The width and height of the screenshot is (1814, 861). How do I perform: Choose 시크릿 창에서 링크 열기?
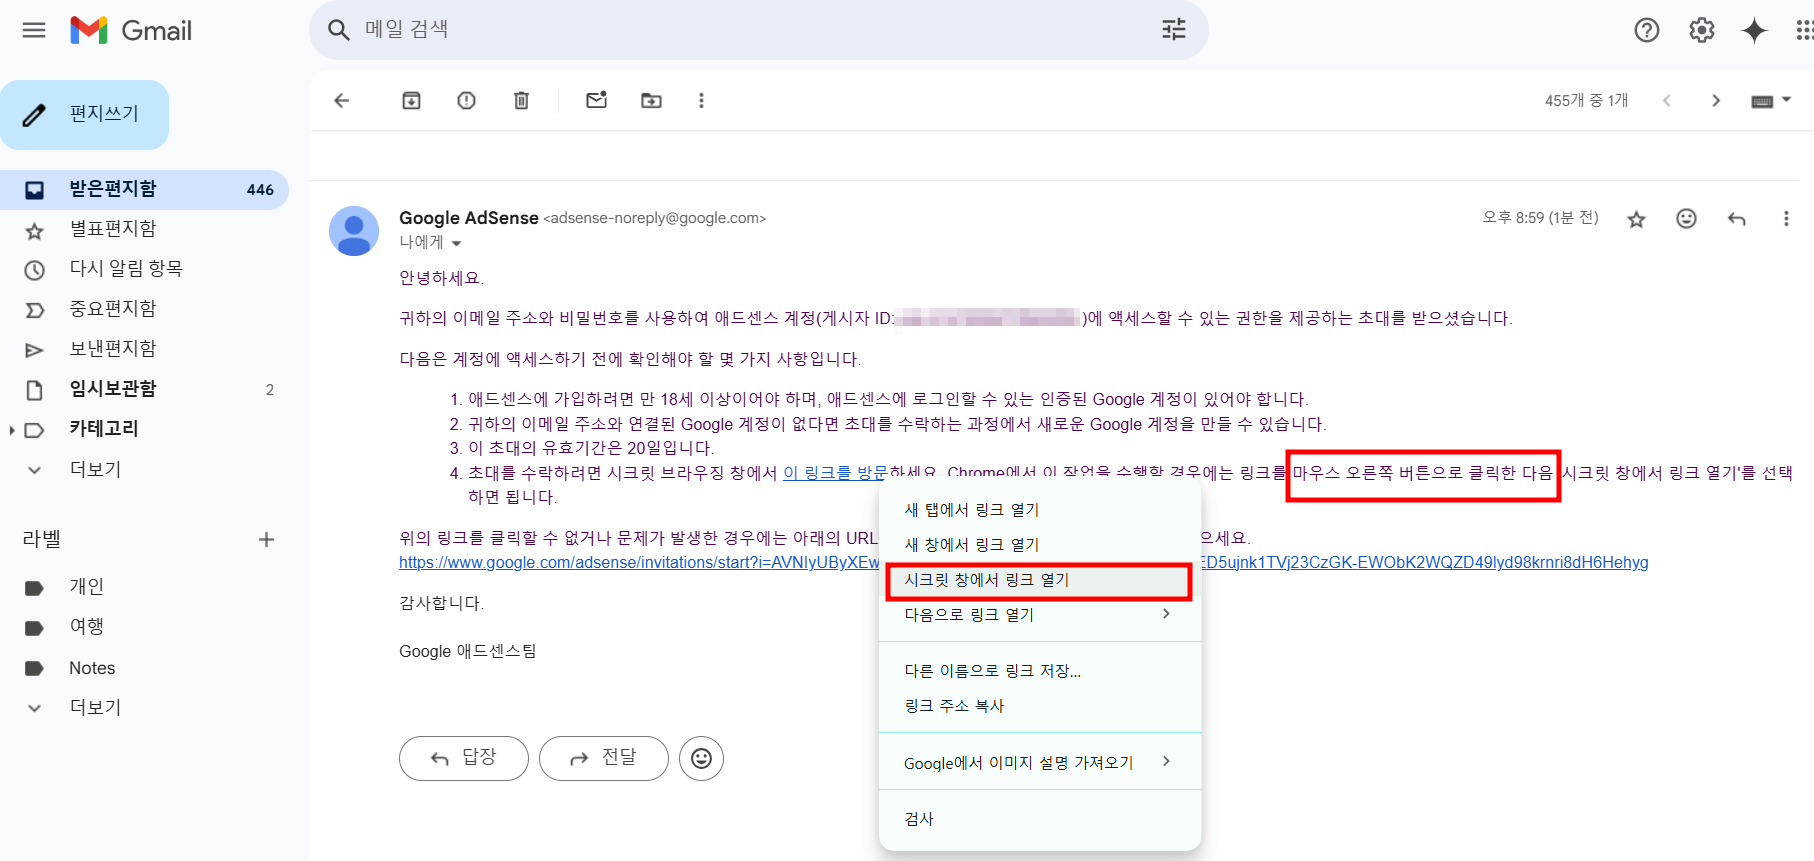(1040, 580)
